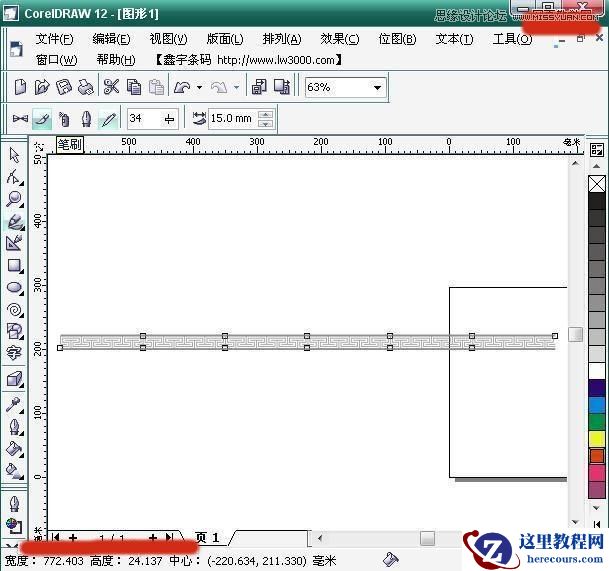Switch to Pressure pen mode

coord(108,118)
